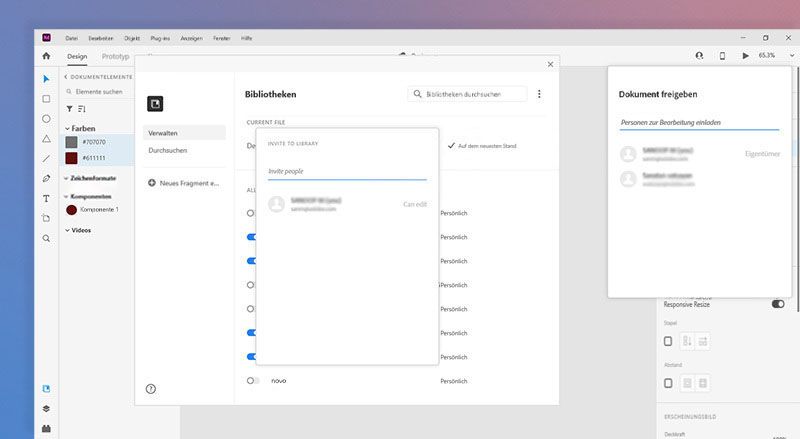Focus the Invite people field
Viewport: 800px width, 439px height.
point(347,172)
